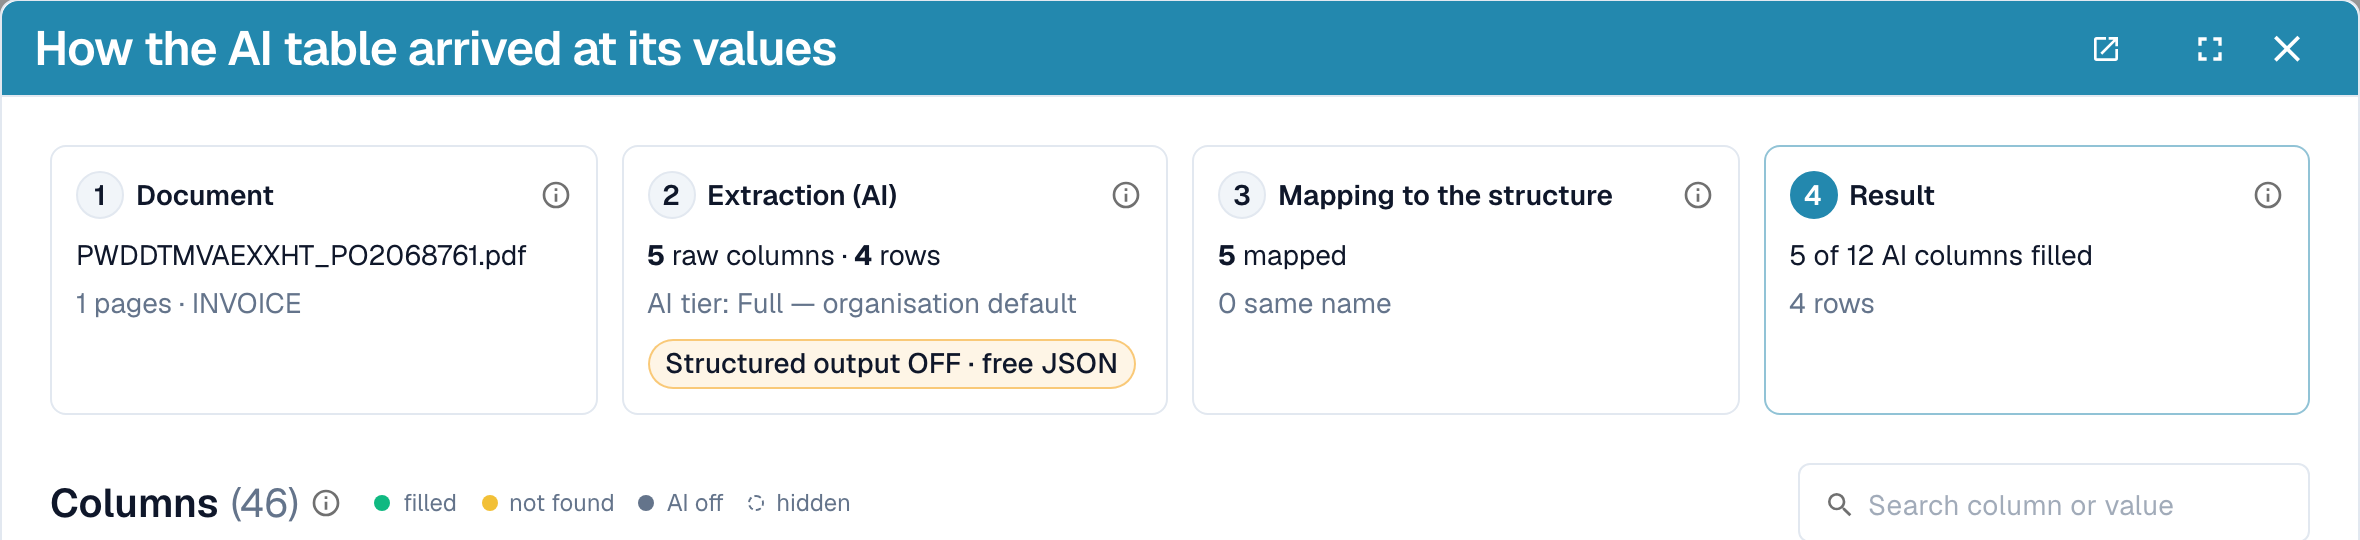Image resolution: width=2360 pixels, height=540 pixels.
Task: Click the text 1 pages · INVOICE
Action: 189,304
